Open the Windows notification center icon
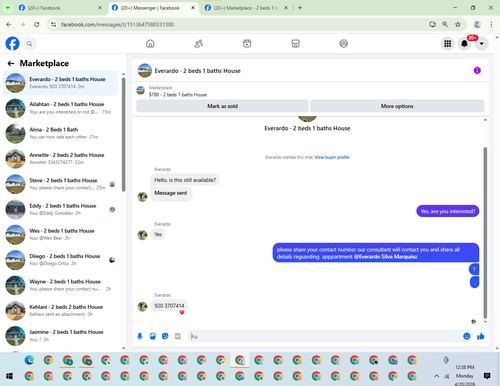The width and height of the screenshot is (500, 386). click(x=487, y=376)
